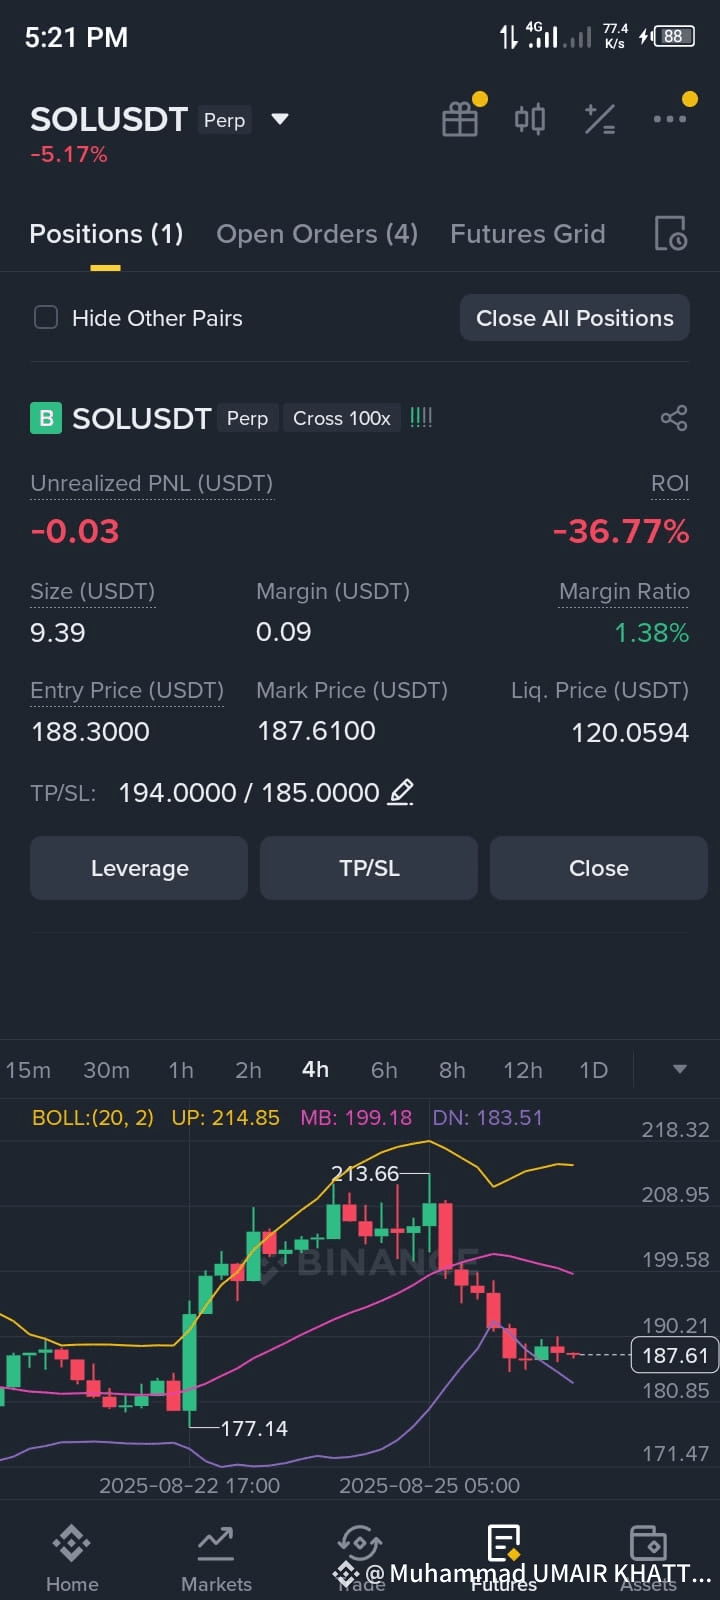Open the order history icon
This screenshot has height=1600, width=720.
tap(670, 233)
